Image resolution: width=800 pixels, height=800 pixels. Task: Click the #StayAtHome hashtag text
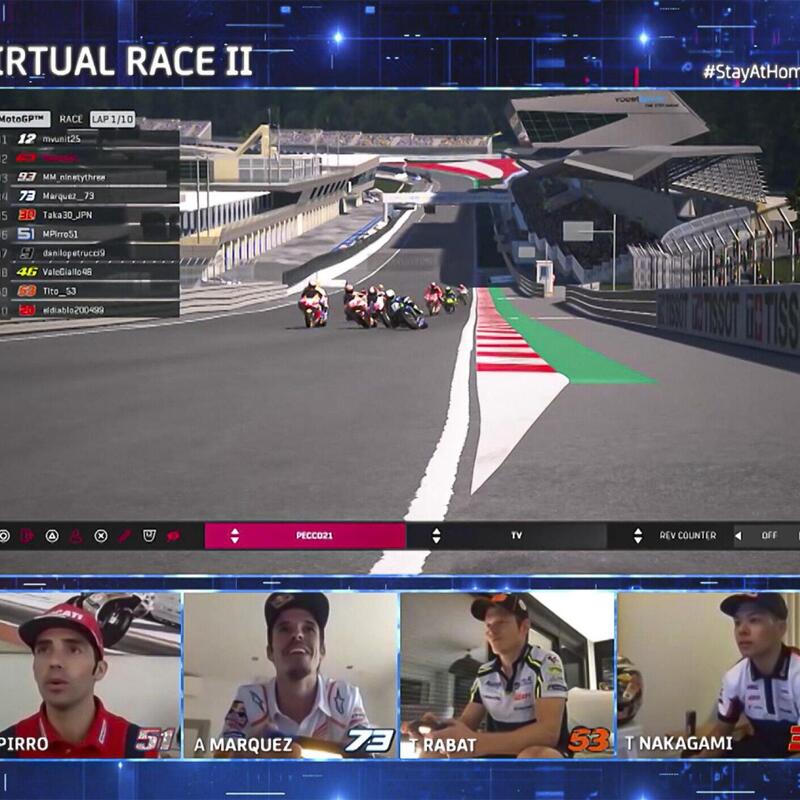point(750,72)
